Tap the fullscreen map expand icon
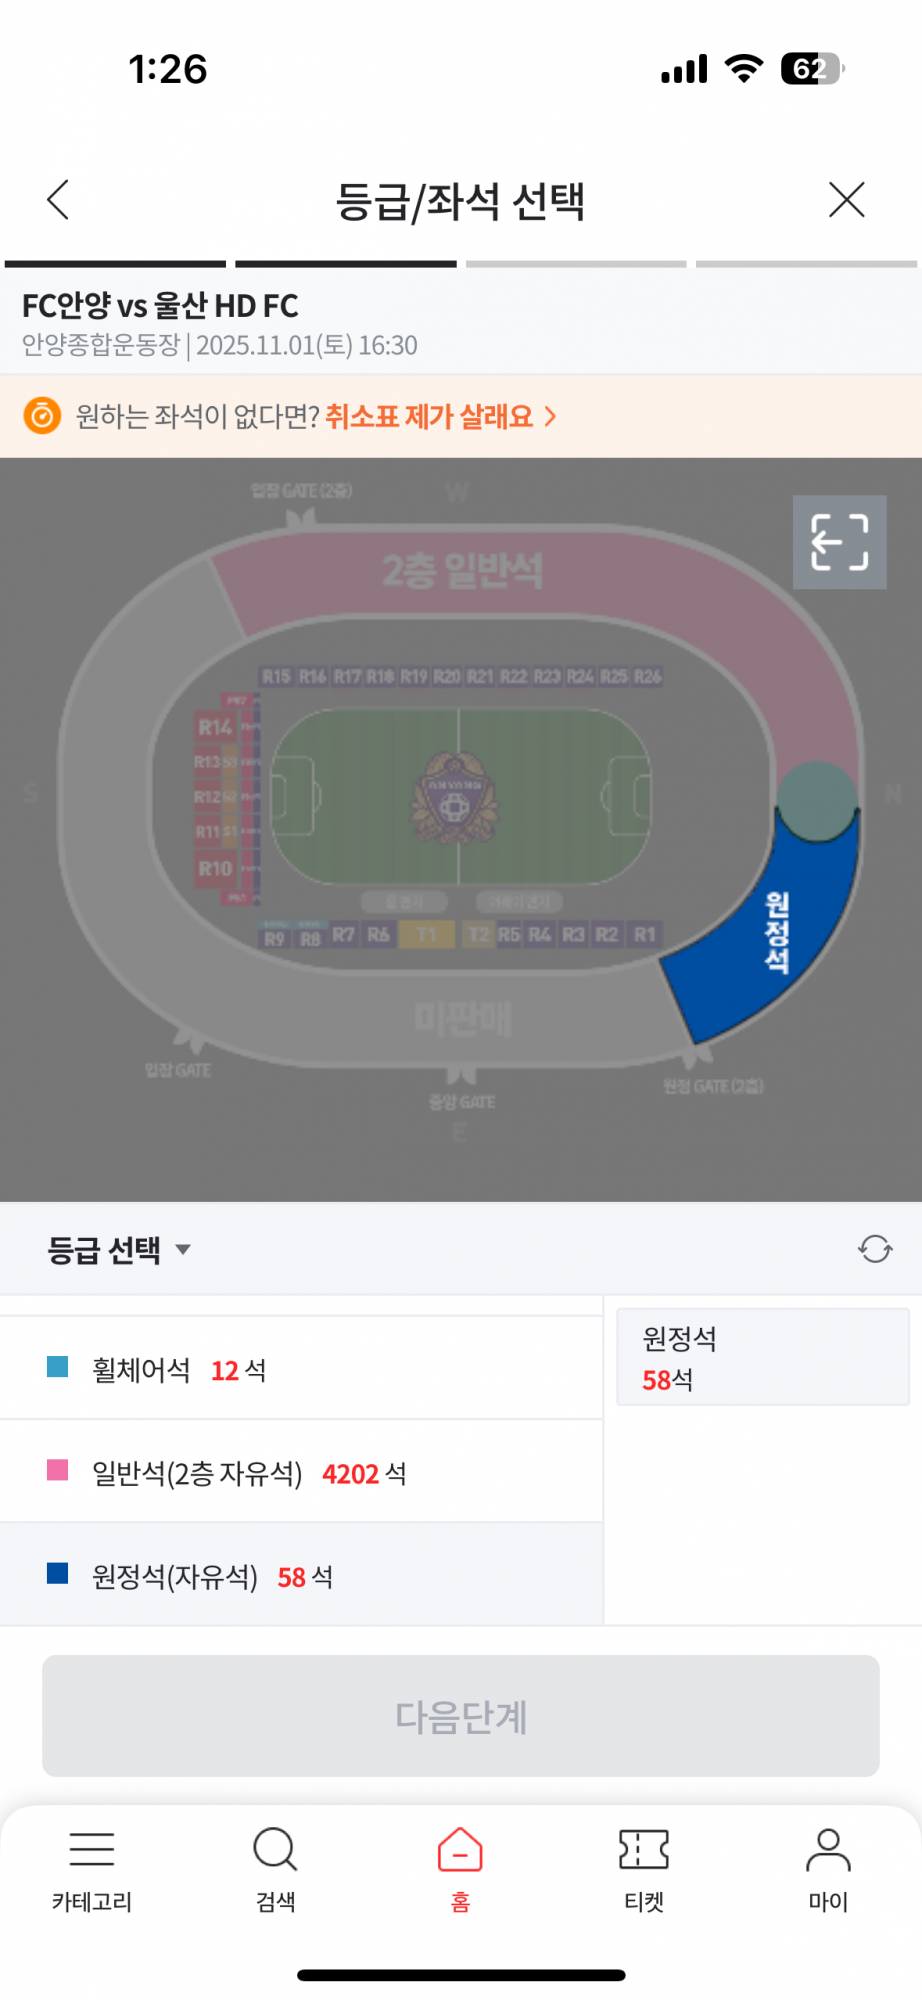The width and height of the screenshot is (922, 2000). pos(839,542)
